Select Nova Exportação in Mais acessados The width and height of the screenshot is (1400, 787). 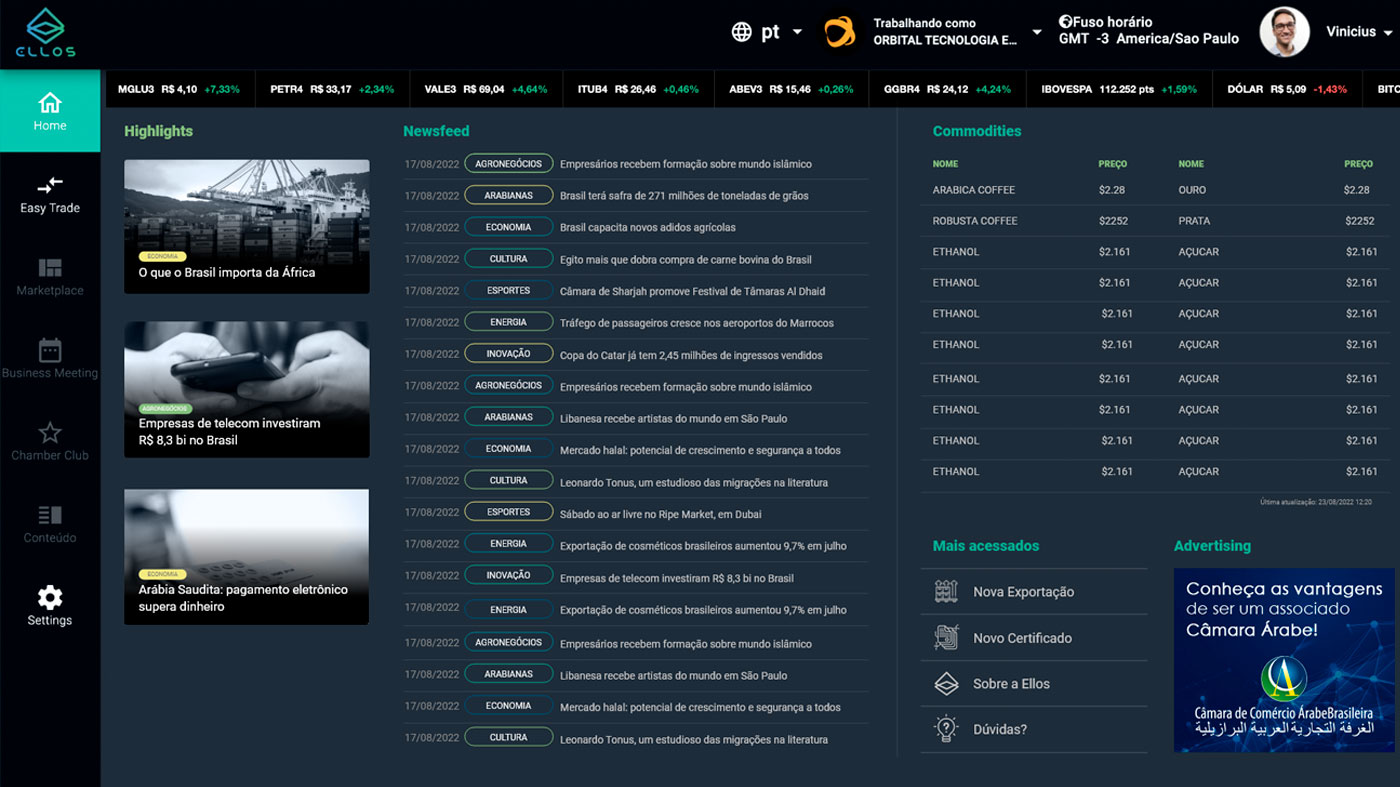coord(1023,592)
